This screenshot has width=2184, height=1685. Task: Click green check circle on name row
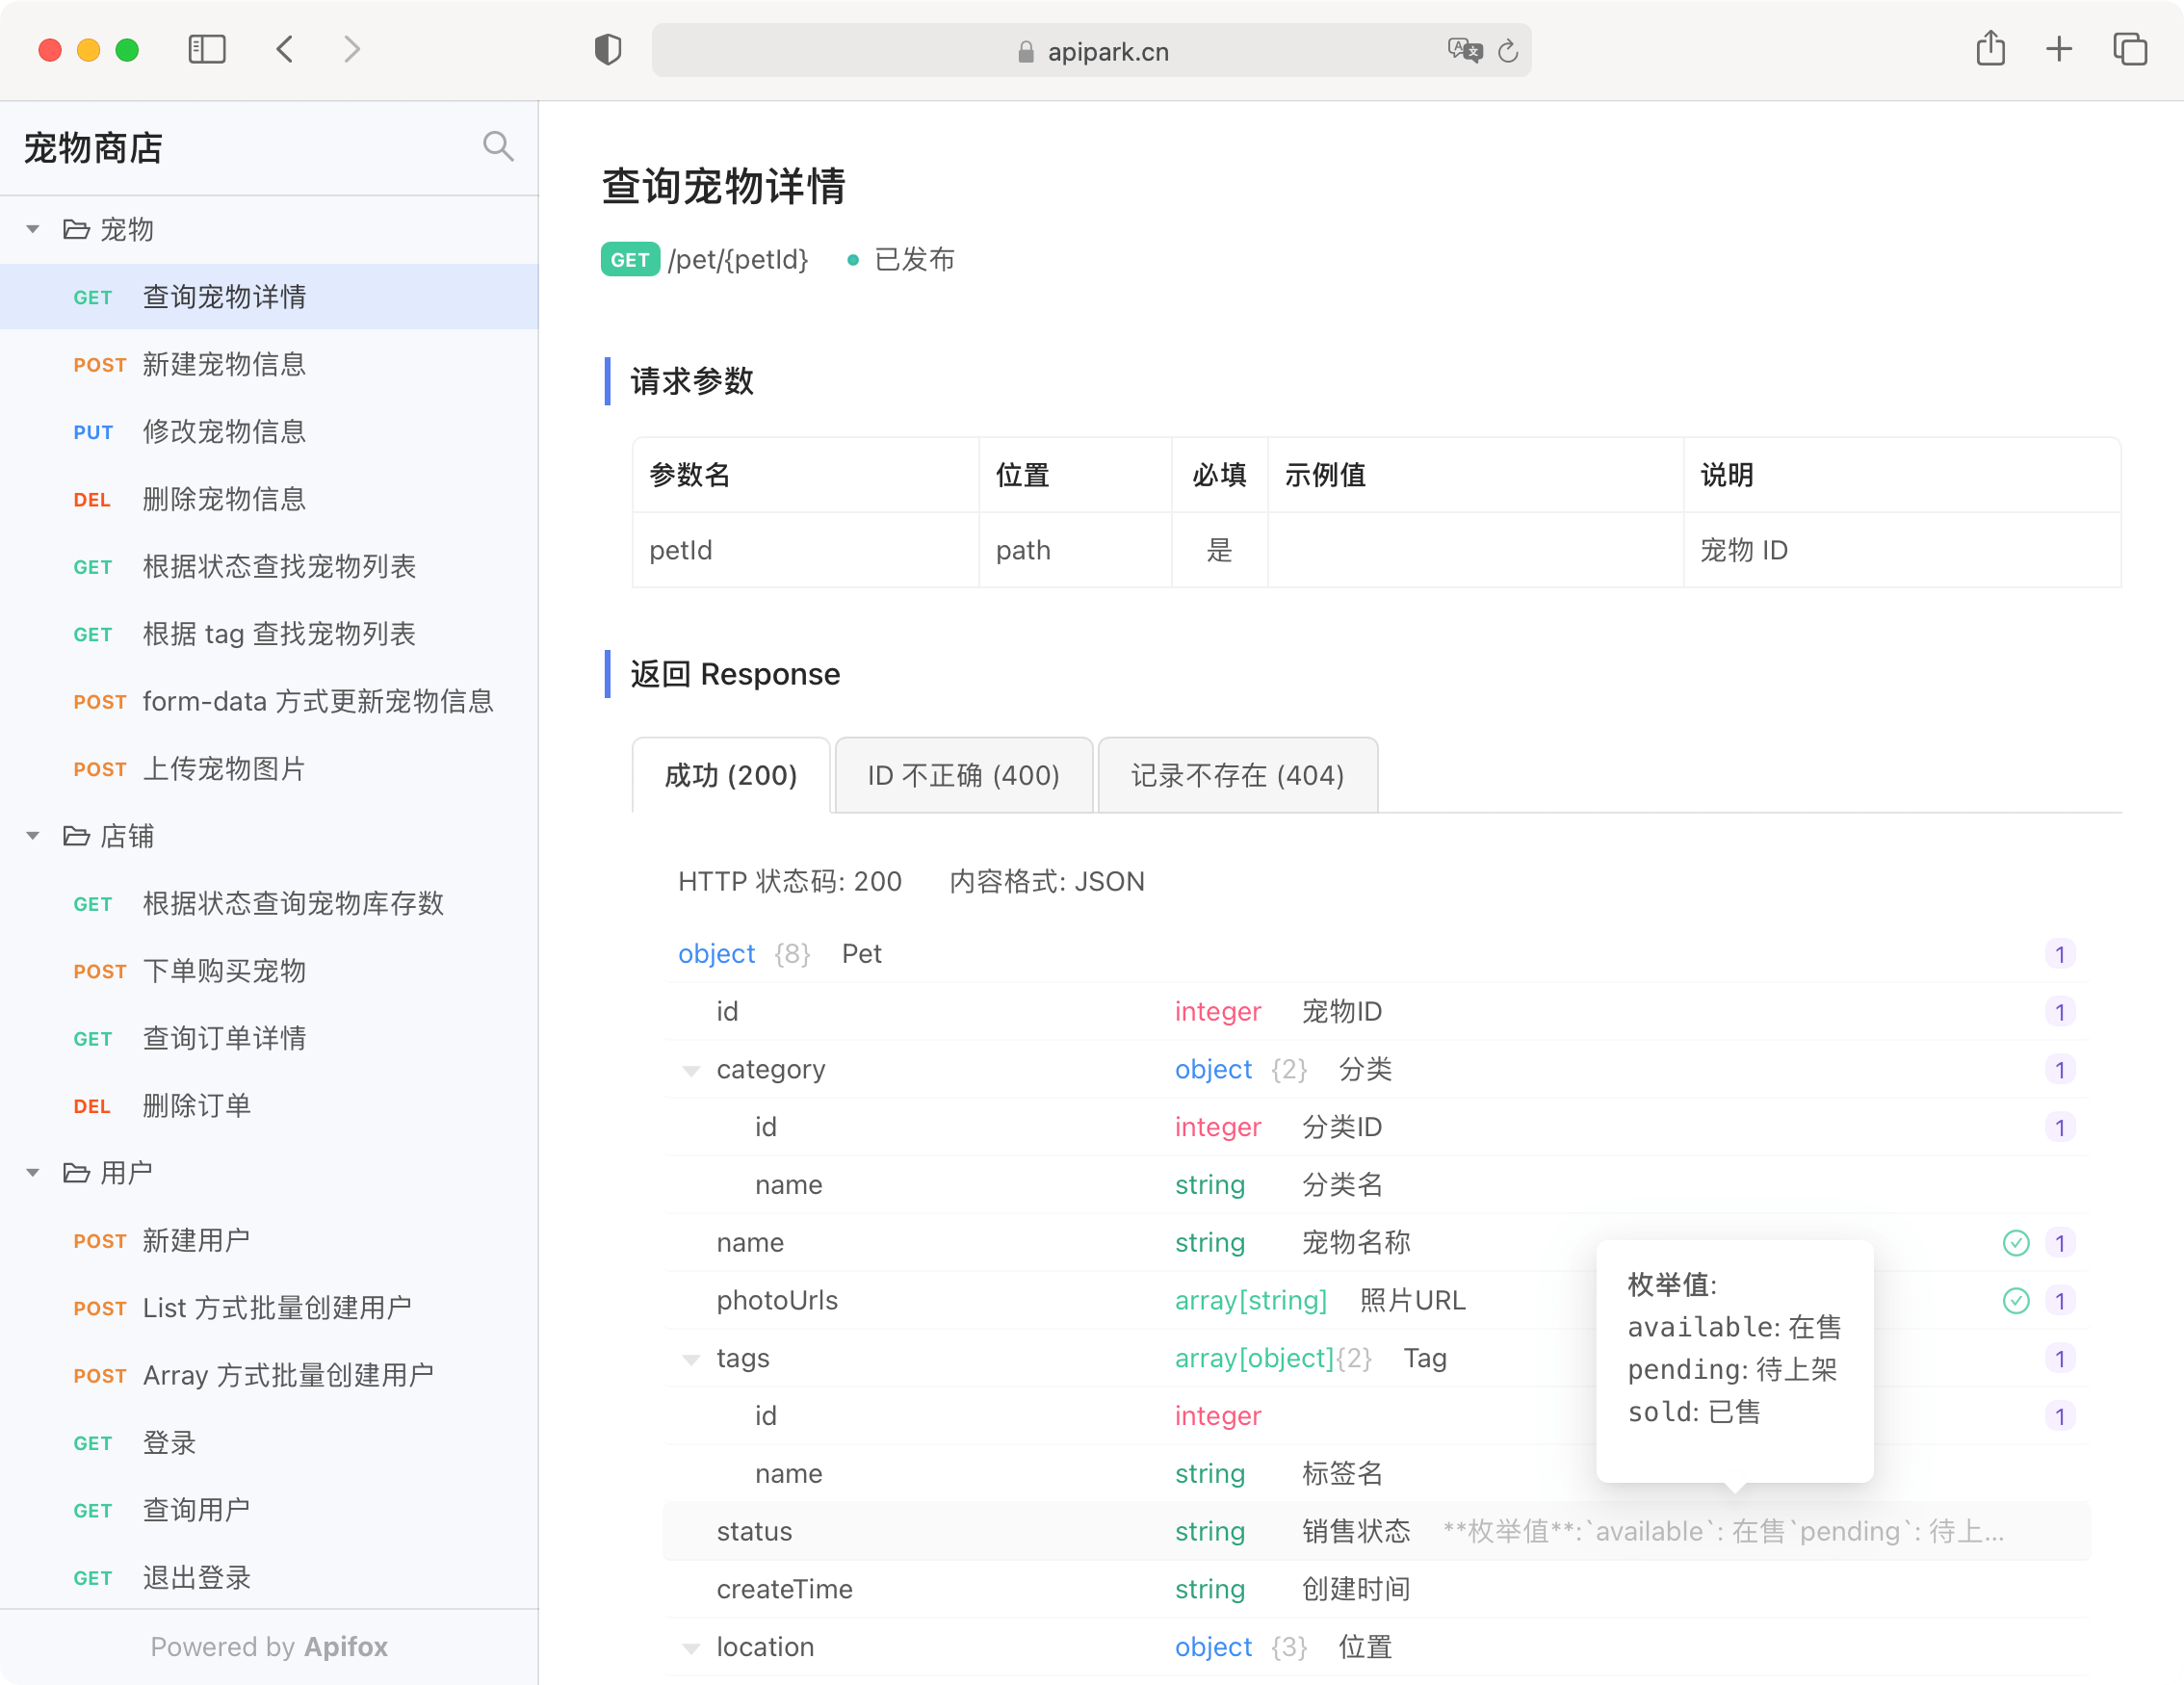(x=2016, y=1243)
